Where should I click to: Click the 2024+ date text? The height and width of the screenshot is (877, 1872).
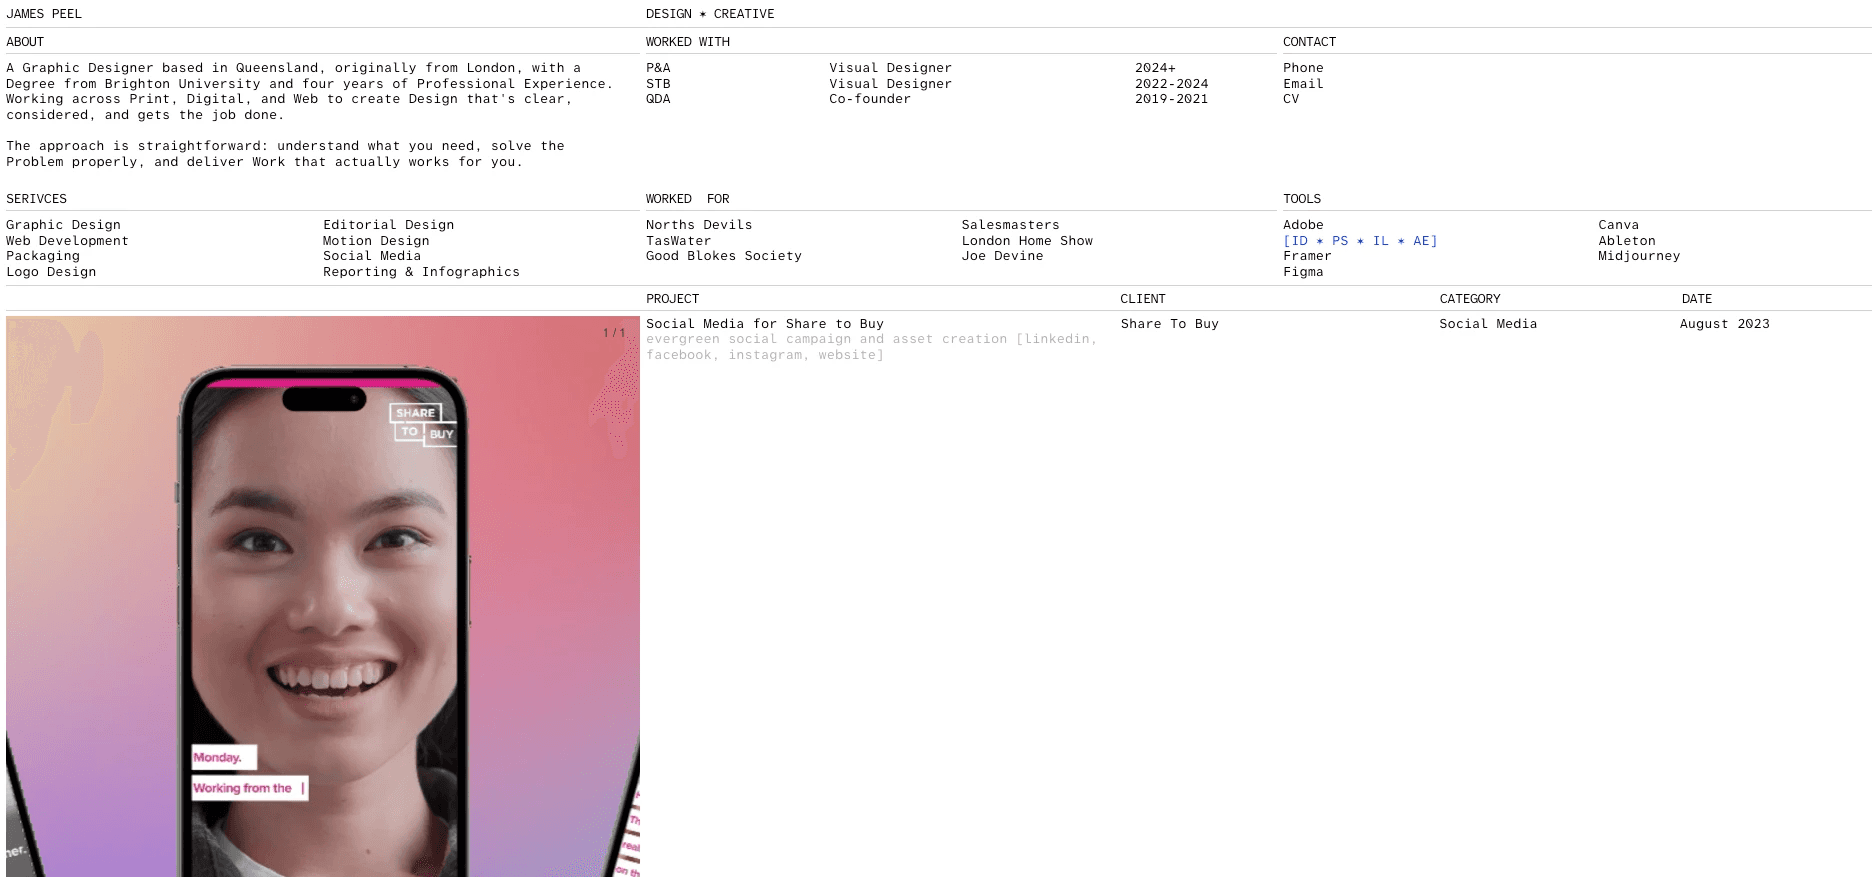pyautogui.click(x=1155, y=68)
